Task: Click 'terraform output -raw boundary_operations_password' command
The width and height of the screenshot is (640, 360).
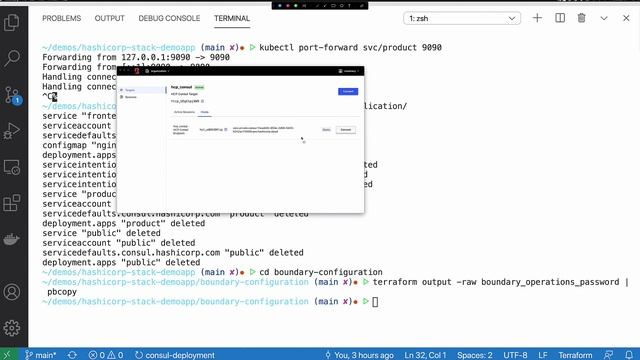Action: pos(496,282)
